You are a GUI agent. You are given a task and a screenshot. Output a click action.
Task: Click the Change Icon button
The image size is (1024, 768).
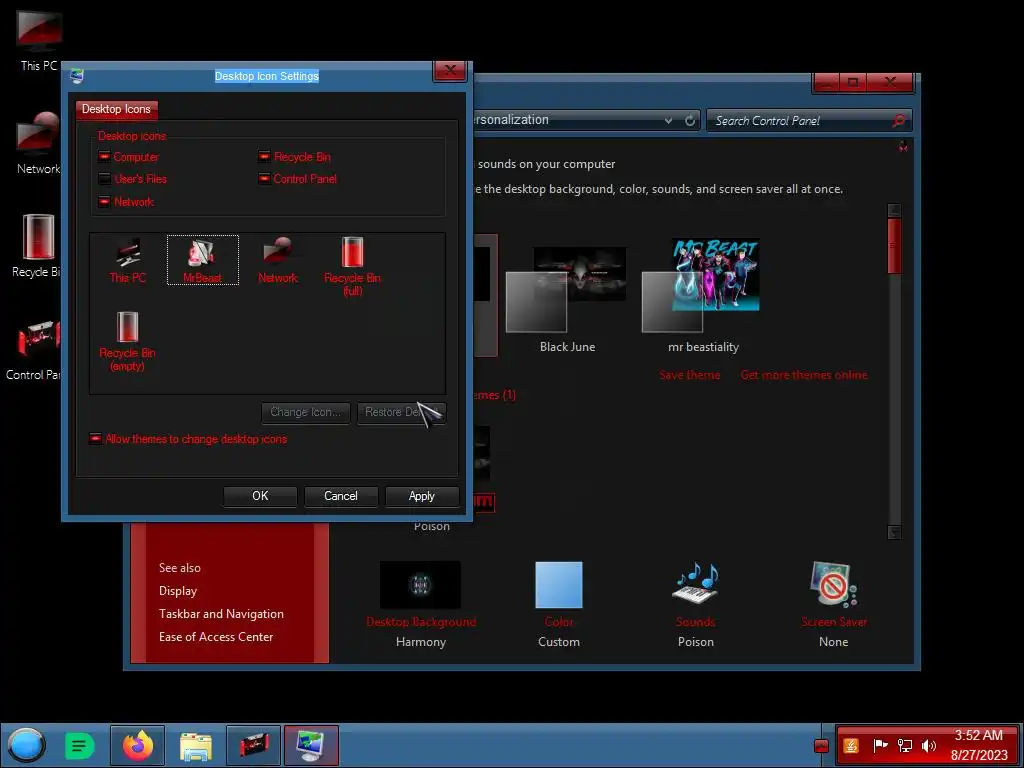(x=306, y=413)
